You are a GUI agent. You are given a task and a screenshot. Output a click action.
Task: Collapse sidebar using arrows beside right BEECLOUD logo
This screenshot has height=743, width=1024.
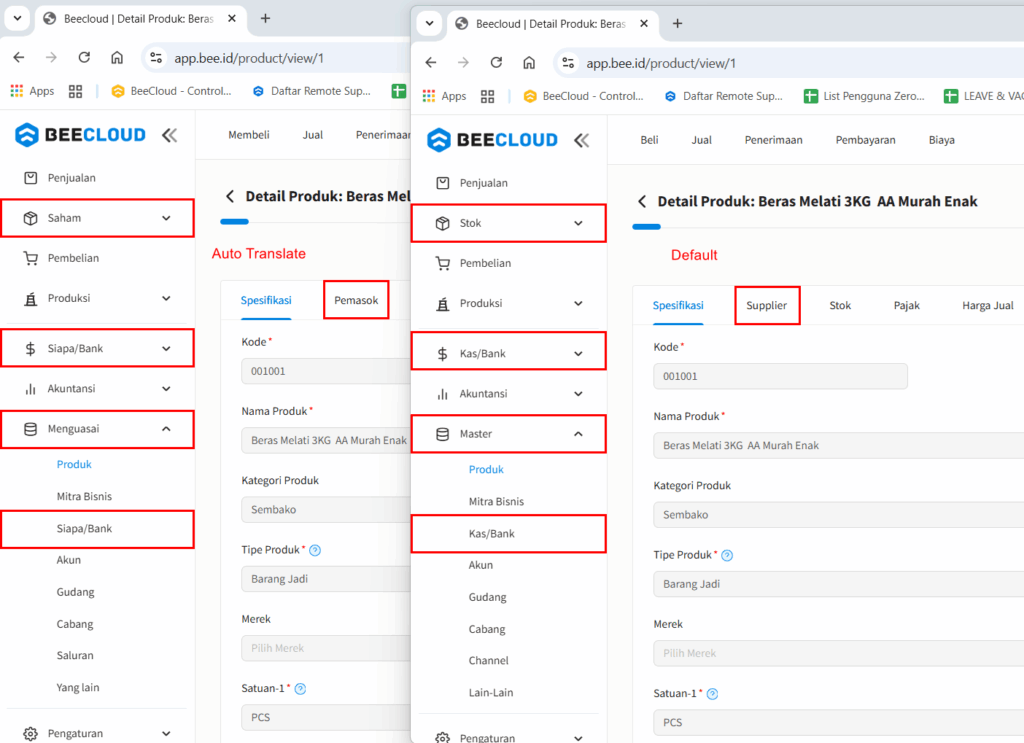click(581, 140)
